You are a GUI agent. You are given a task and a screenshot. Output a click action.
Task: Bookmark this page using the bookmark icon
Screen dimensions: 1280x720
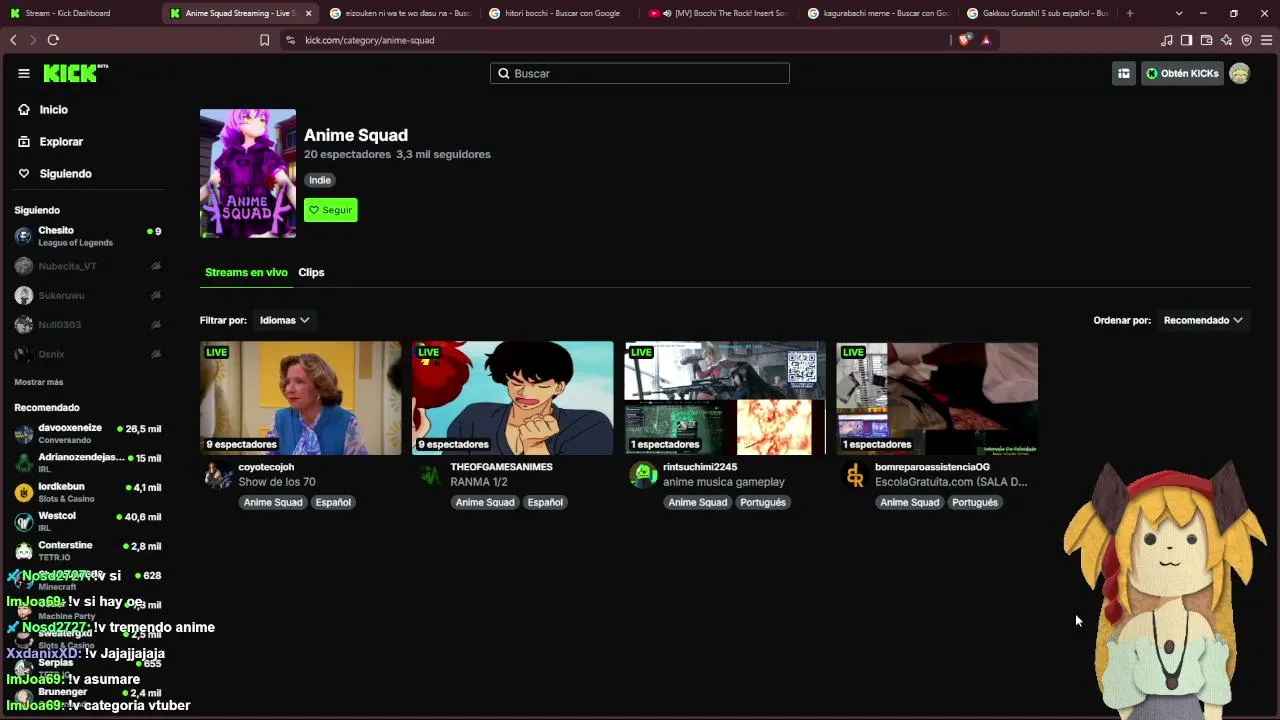[264, 40]
